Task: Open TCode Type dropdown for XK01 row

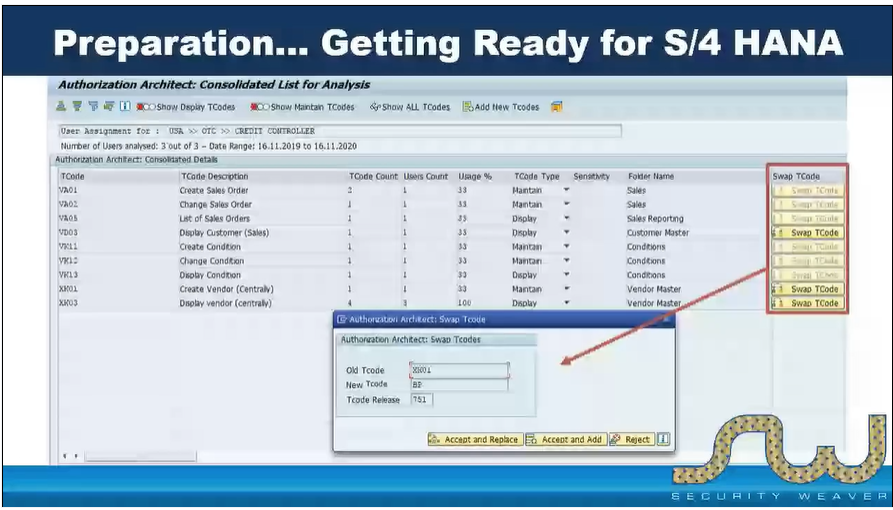Action: coord(566,289)
